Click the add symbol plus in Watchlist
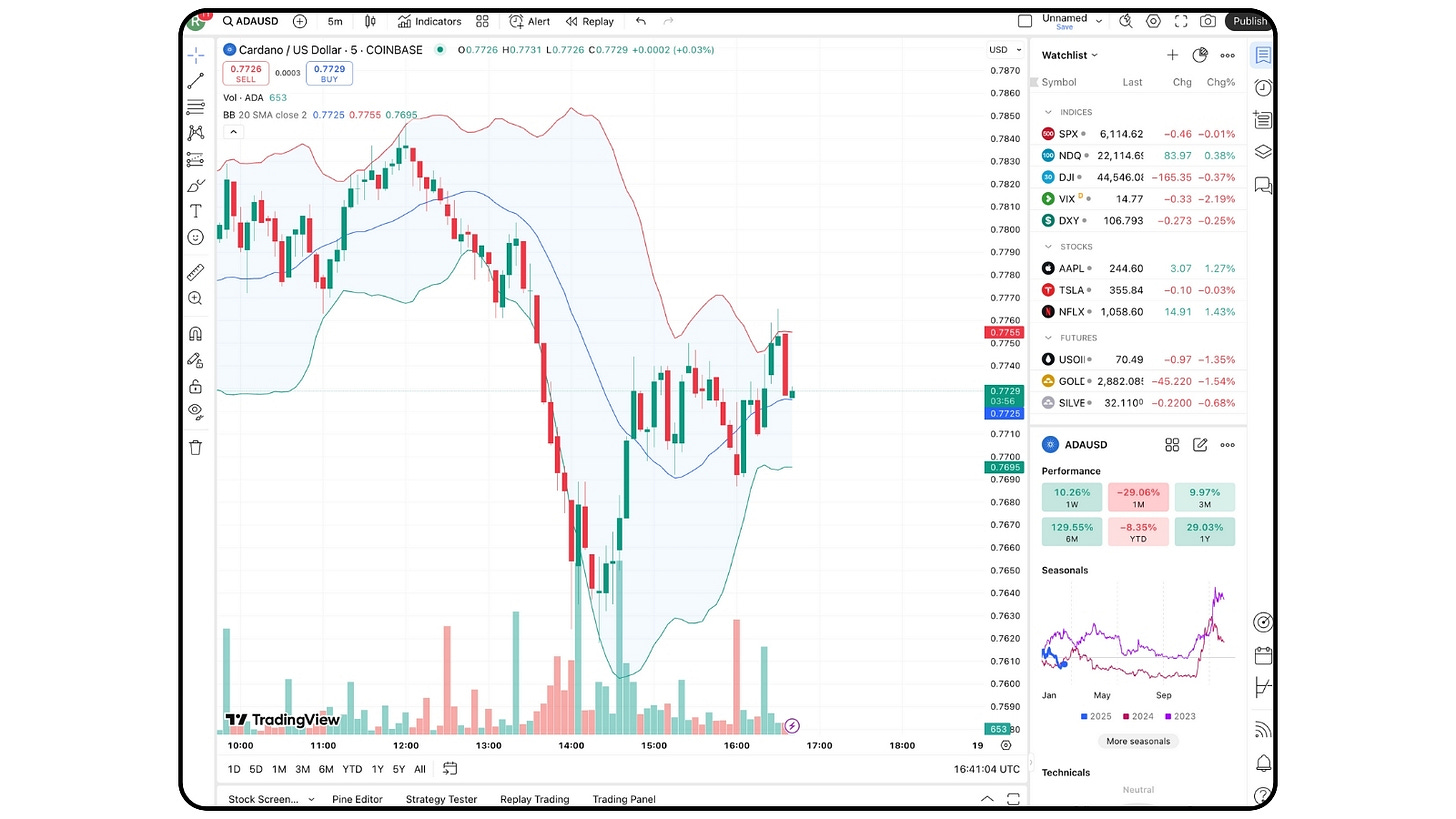Image resolution: width=1456 pixels, height=819 pixels. coord(1173,55)
